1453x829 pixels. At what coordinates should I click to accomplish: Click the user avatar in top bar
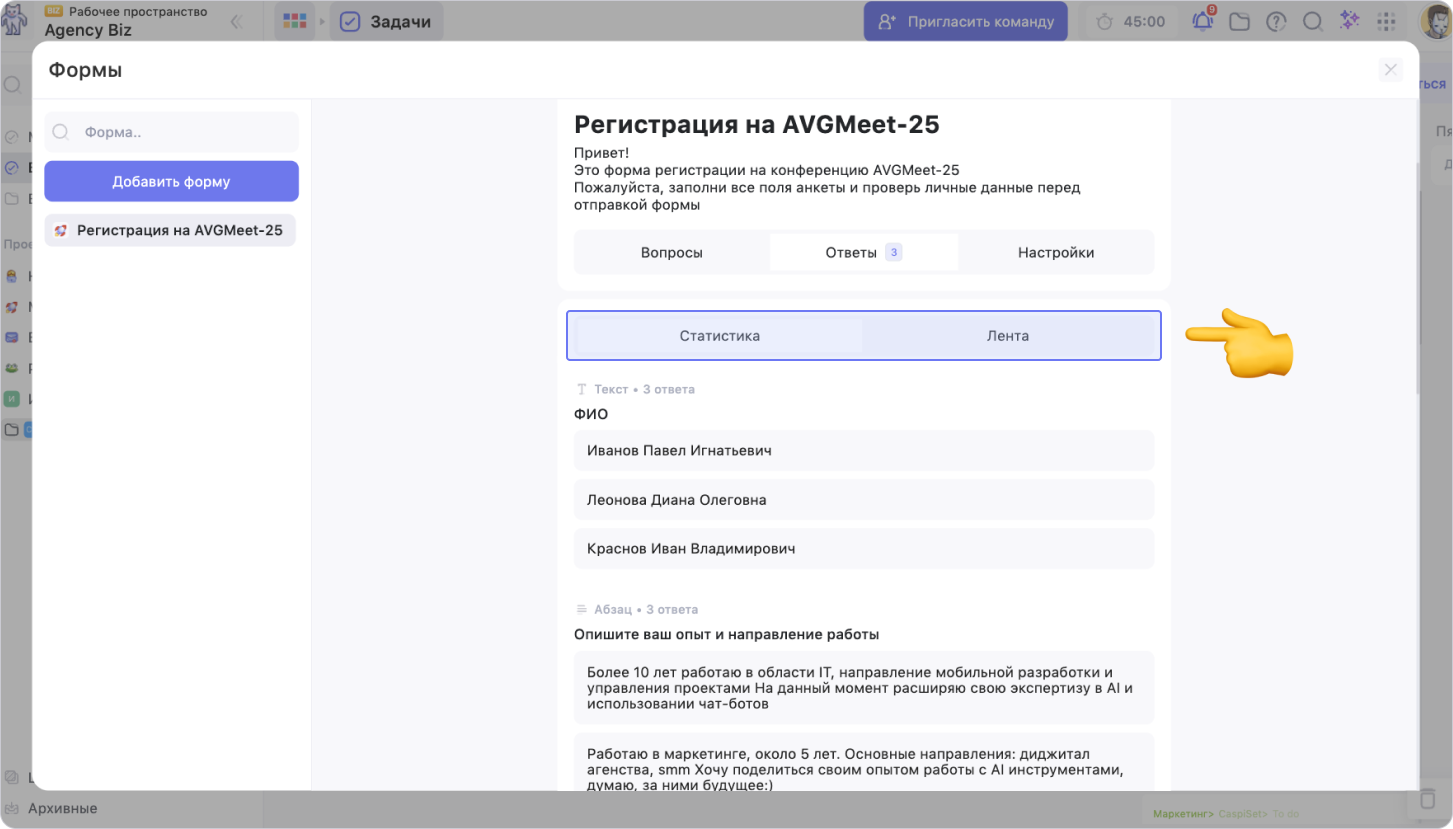tap(1436, 21)
